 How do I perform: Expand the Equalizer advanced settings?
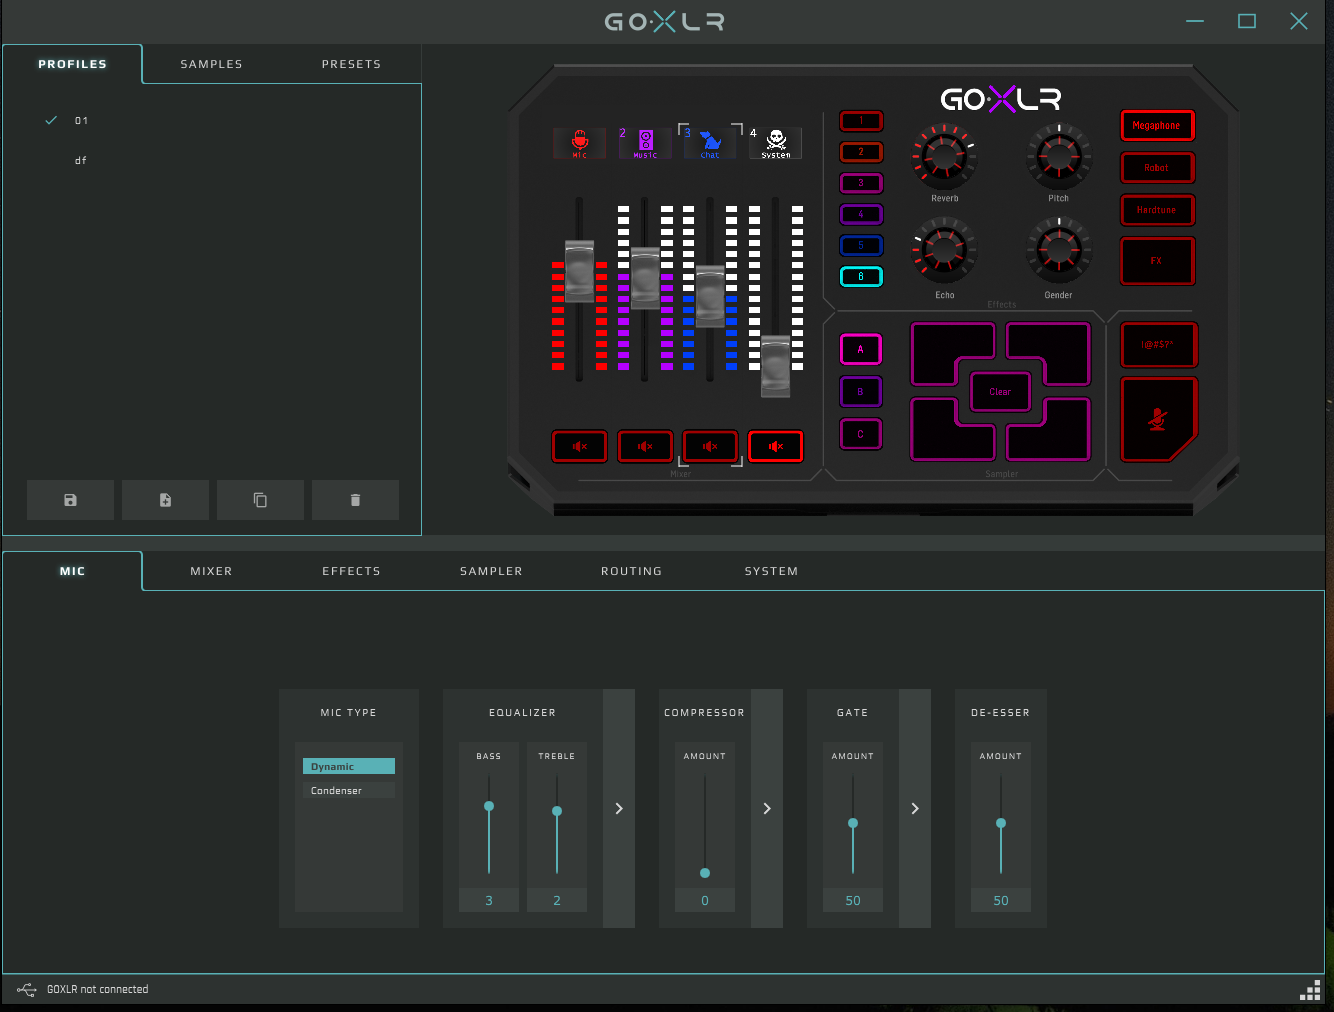(619, 808)
